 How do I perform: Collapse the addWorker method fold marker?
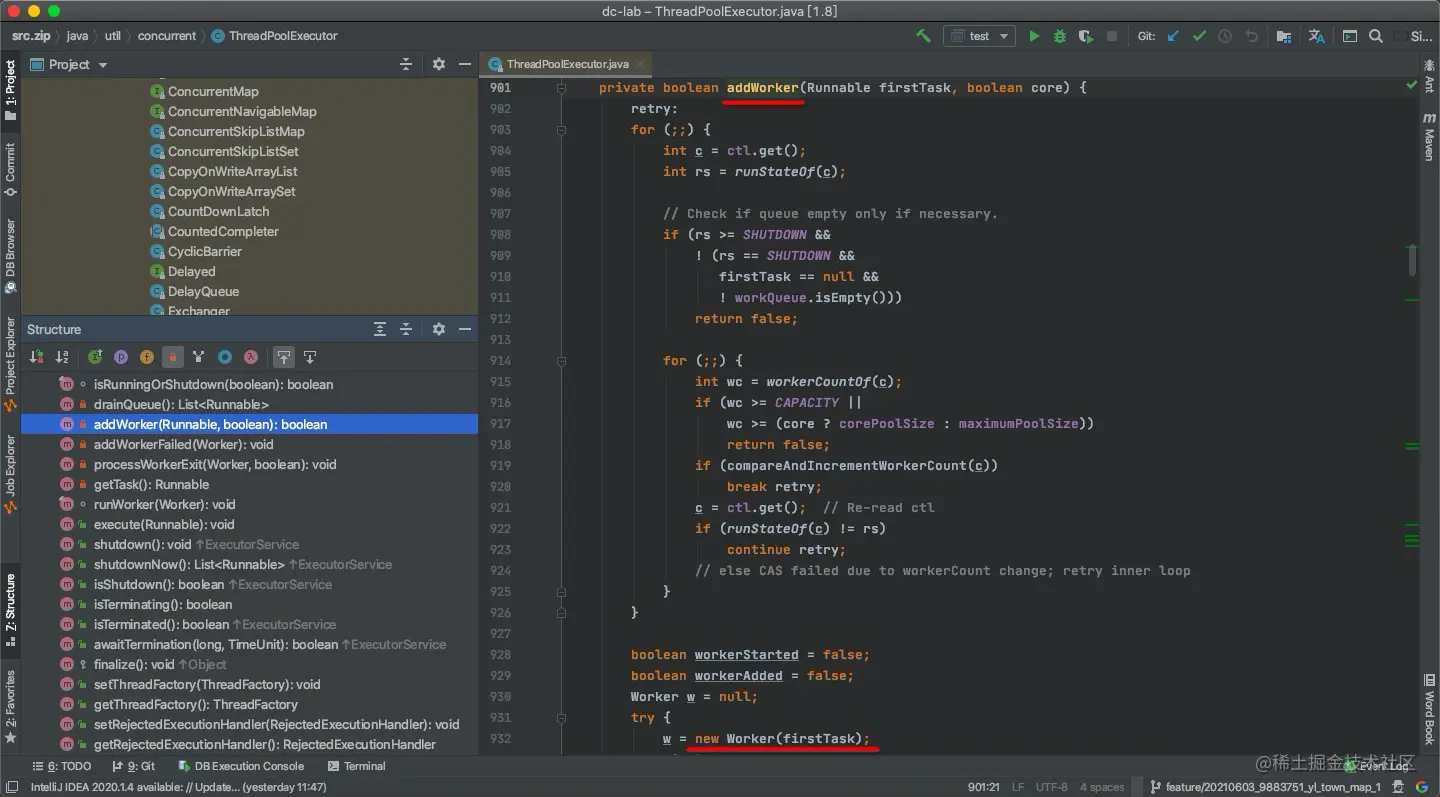point(561,88)
